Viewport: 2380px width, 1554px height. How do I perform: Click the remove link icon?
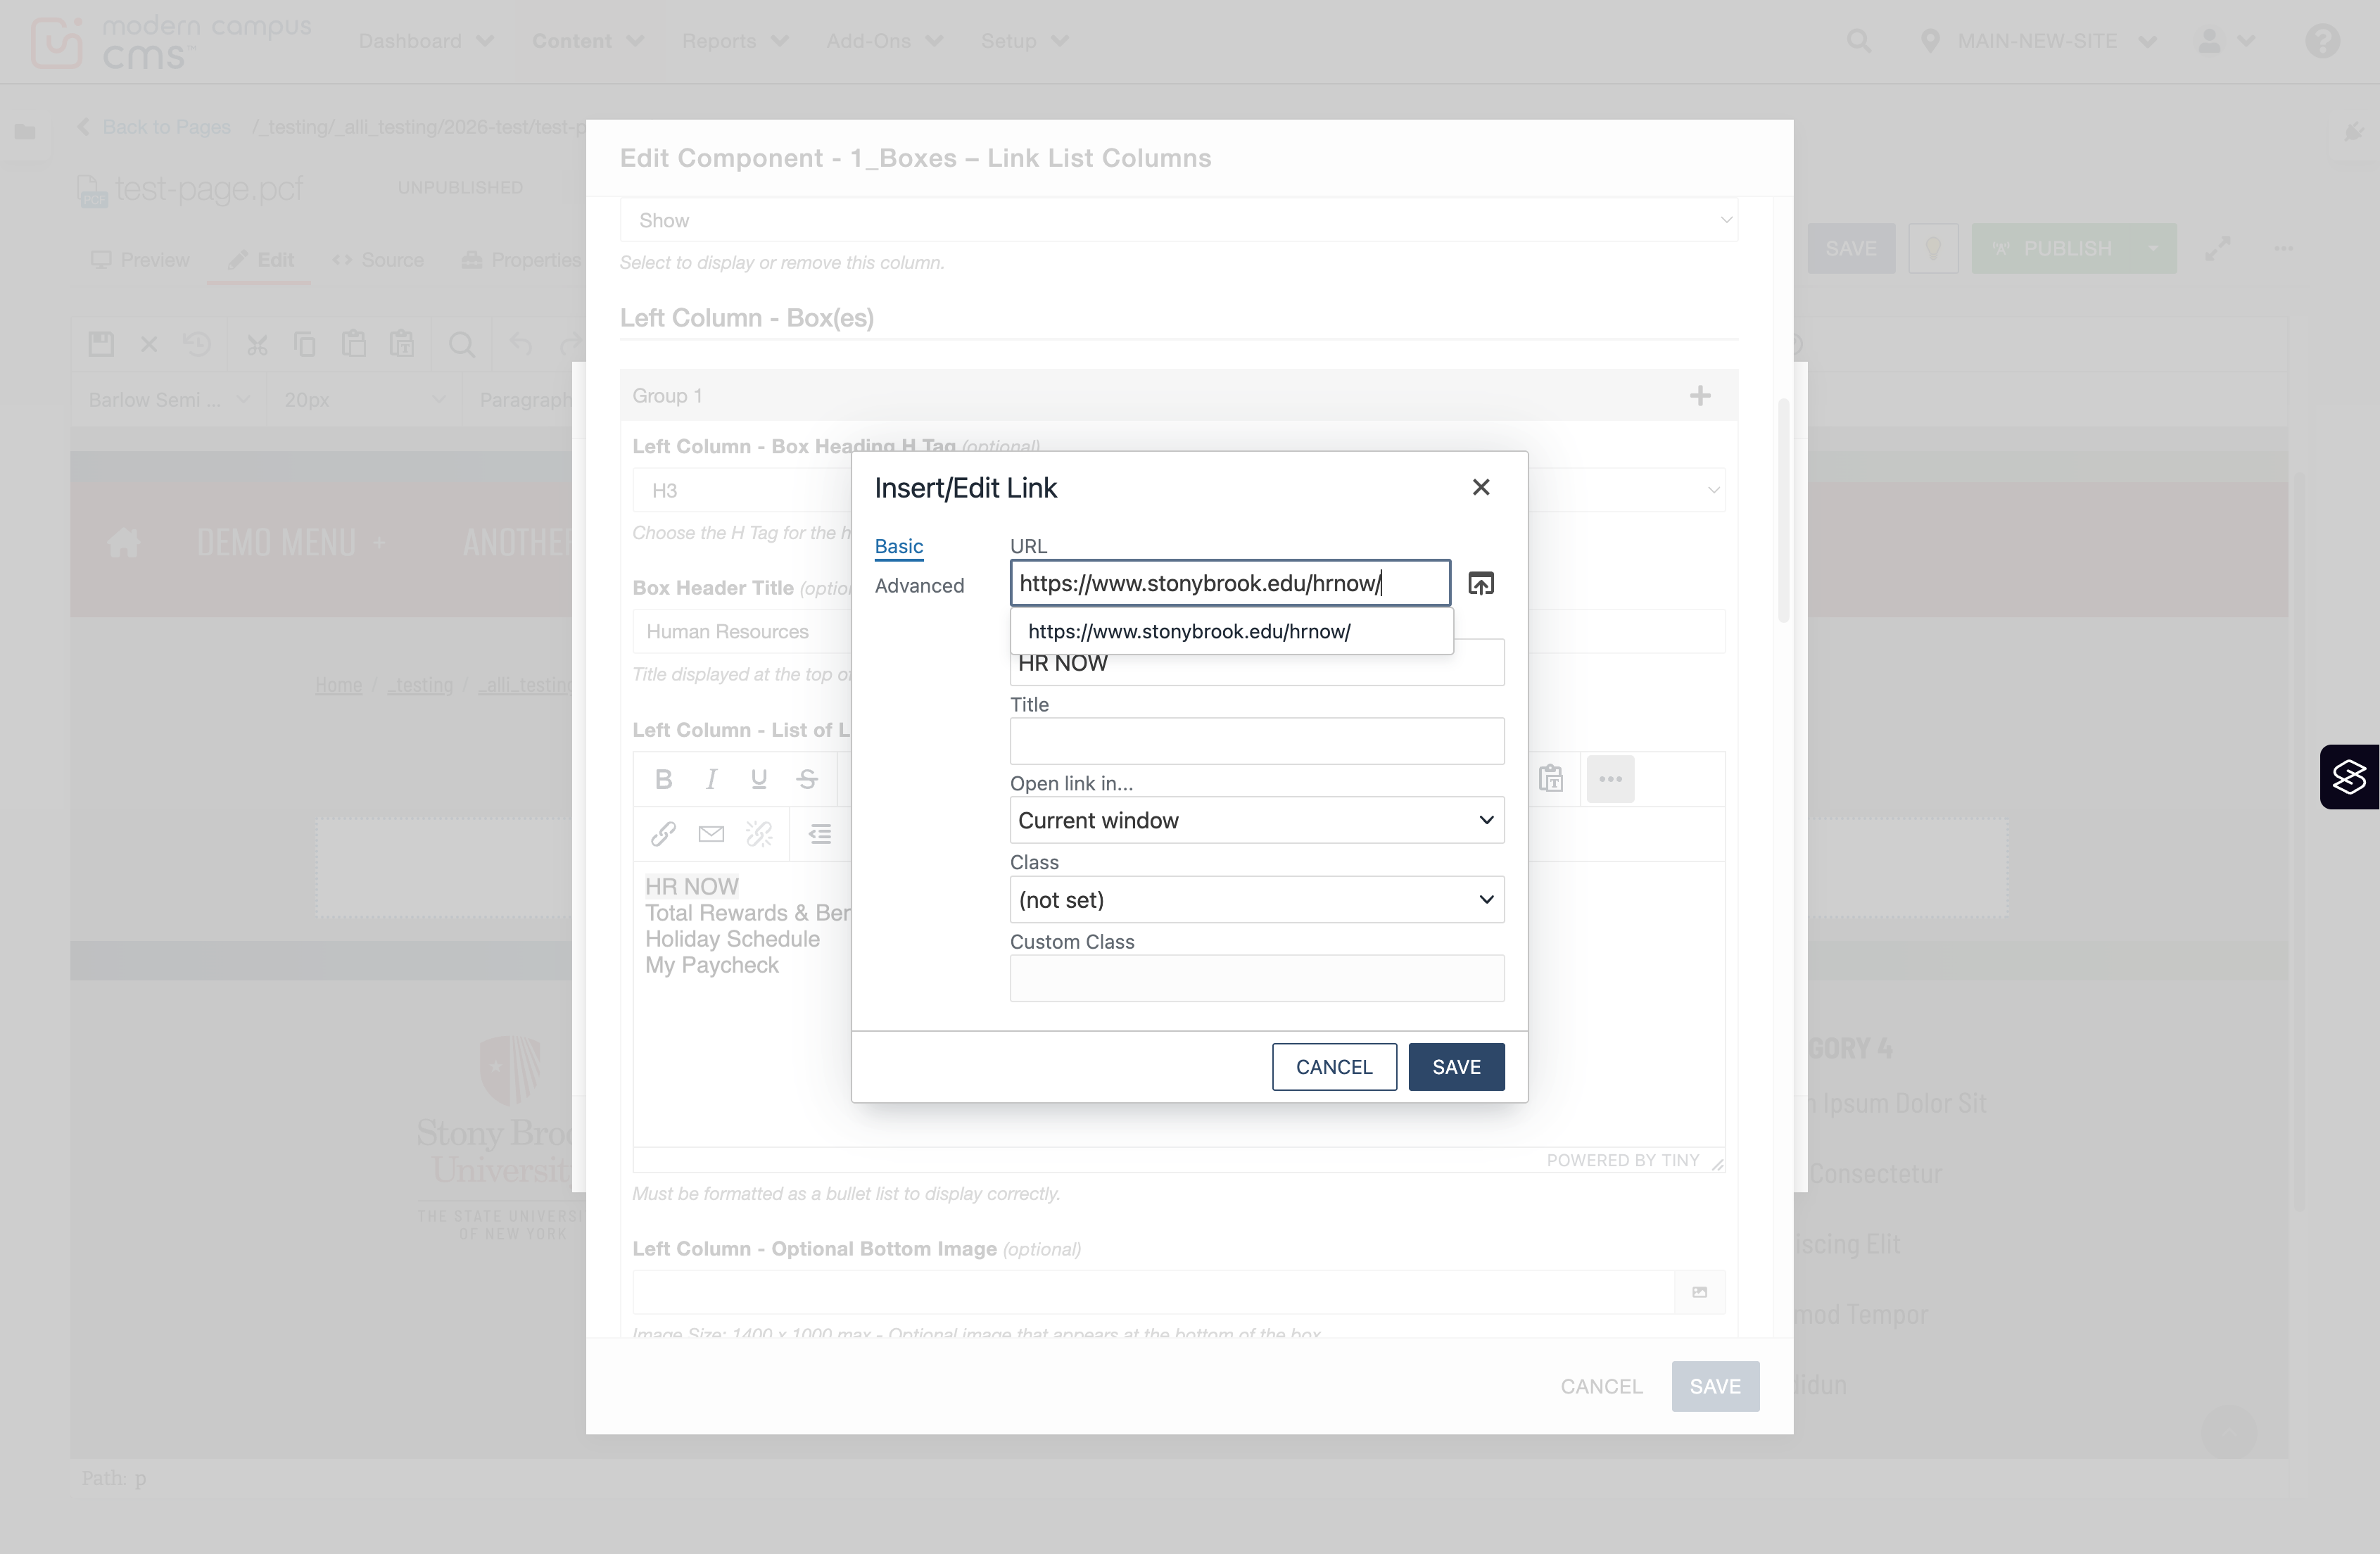[x=759, y=834]
